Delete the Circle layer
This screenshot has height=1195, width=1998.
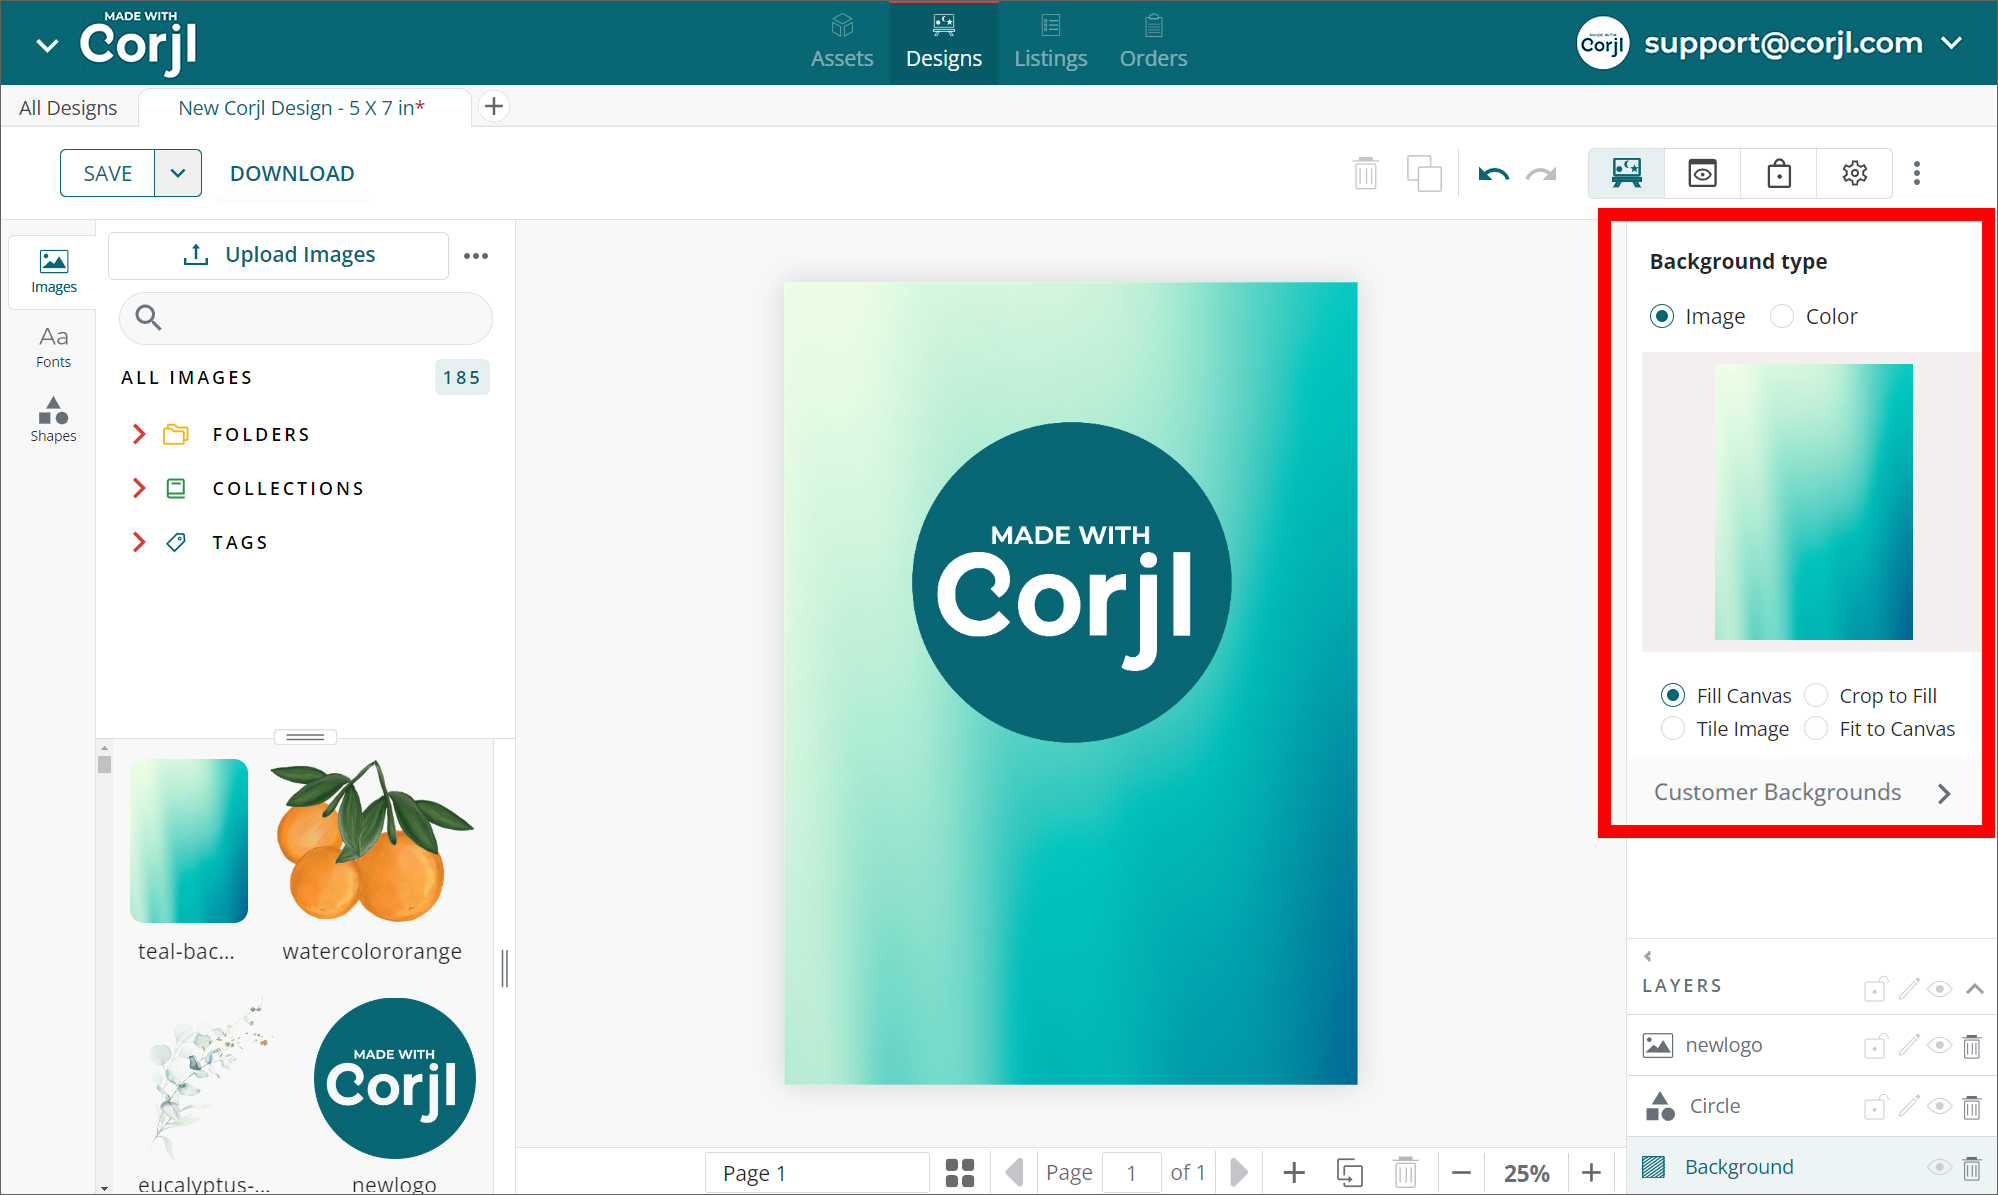pyautogui.click(x=1971, y=1107)
